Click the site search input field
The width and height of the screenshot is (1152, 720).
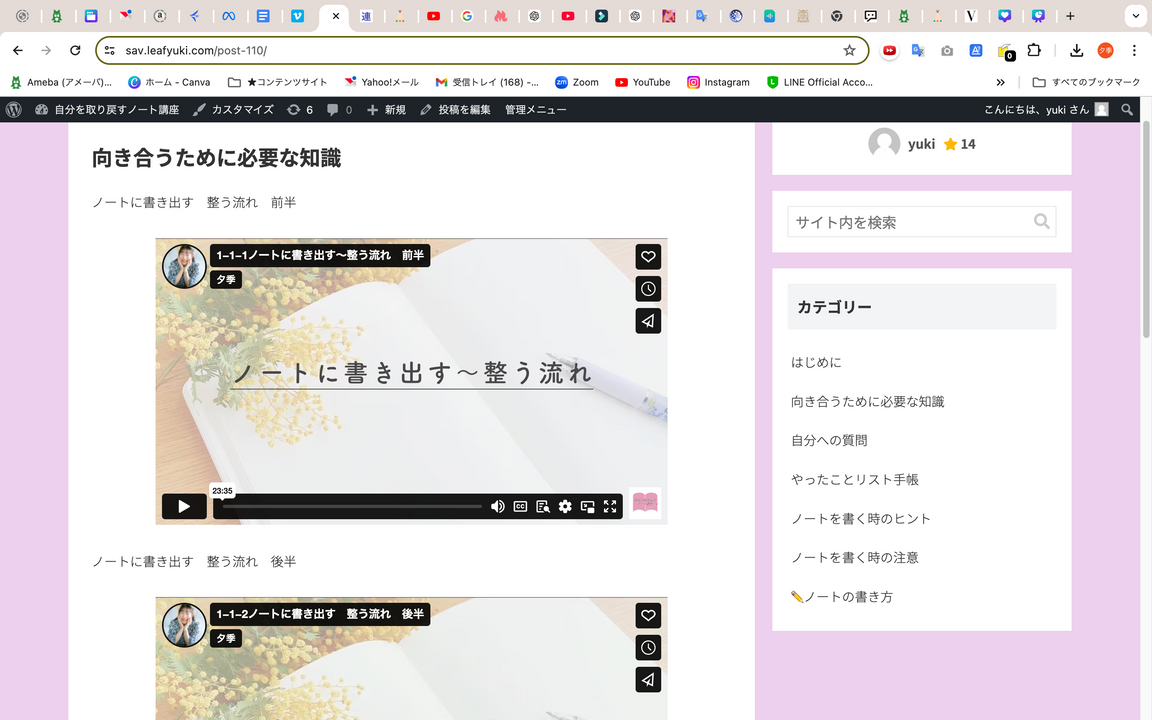click(x=908, y=222)
